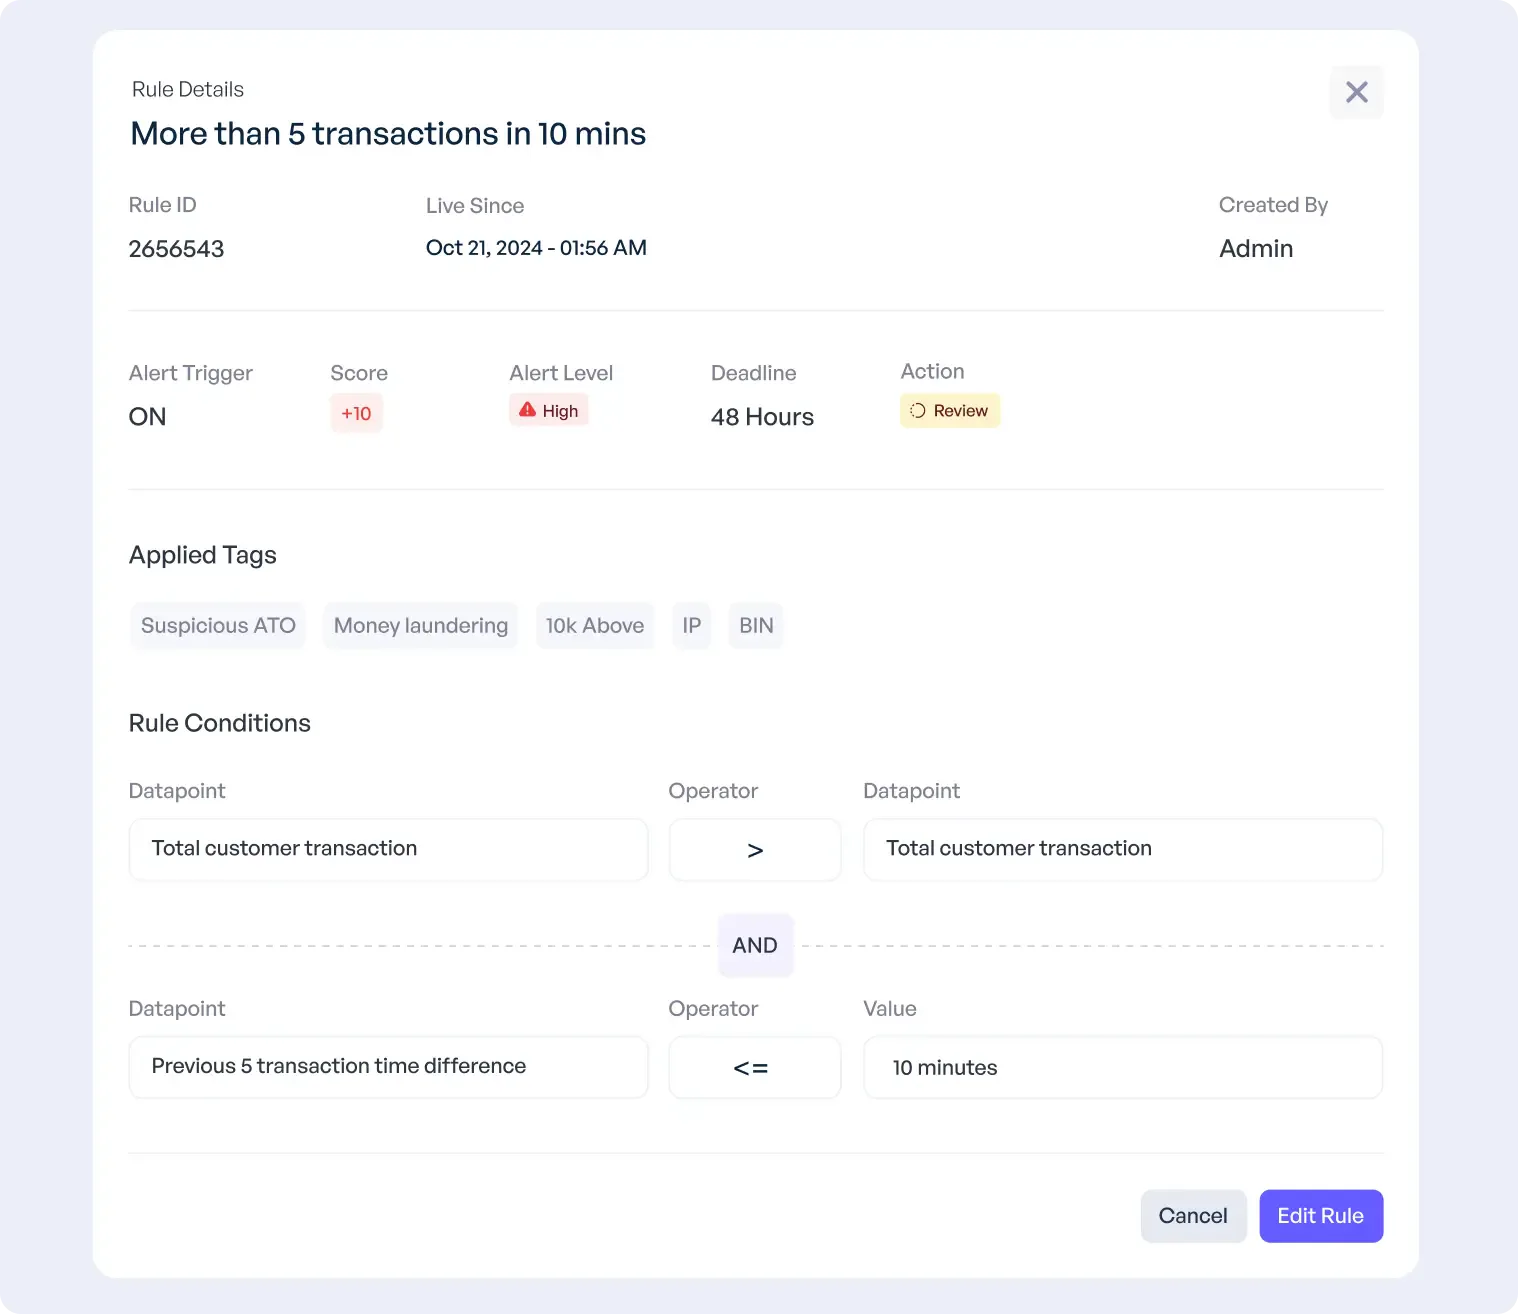Click the +10 score badge
Viewport: 1518px width, 1314px height.
[356, 413]
